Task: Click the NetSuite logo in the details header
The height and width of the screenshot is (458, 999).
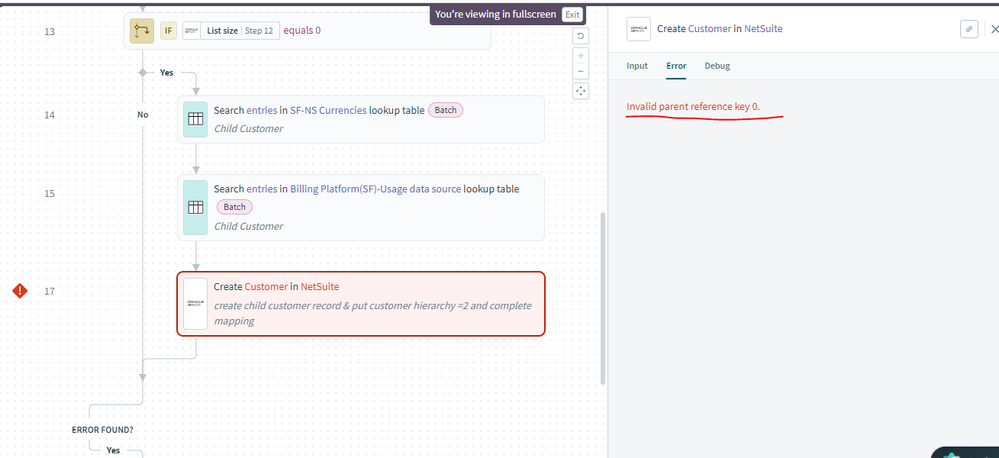Action: click(x=638, y=29)
